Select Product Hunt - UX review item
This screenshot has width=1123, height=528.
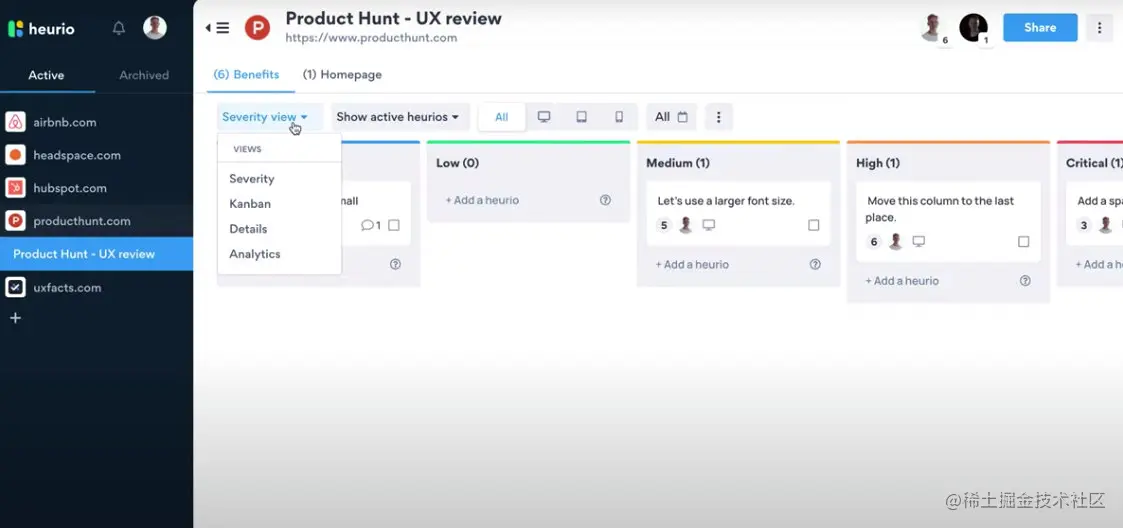(96, 254)
